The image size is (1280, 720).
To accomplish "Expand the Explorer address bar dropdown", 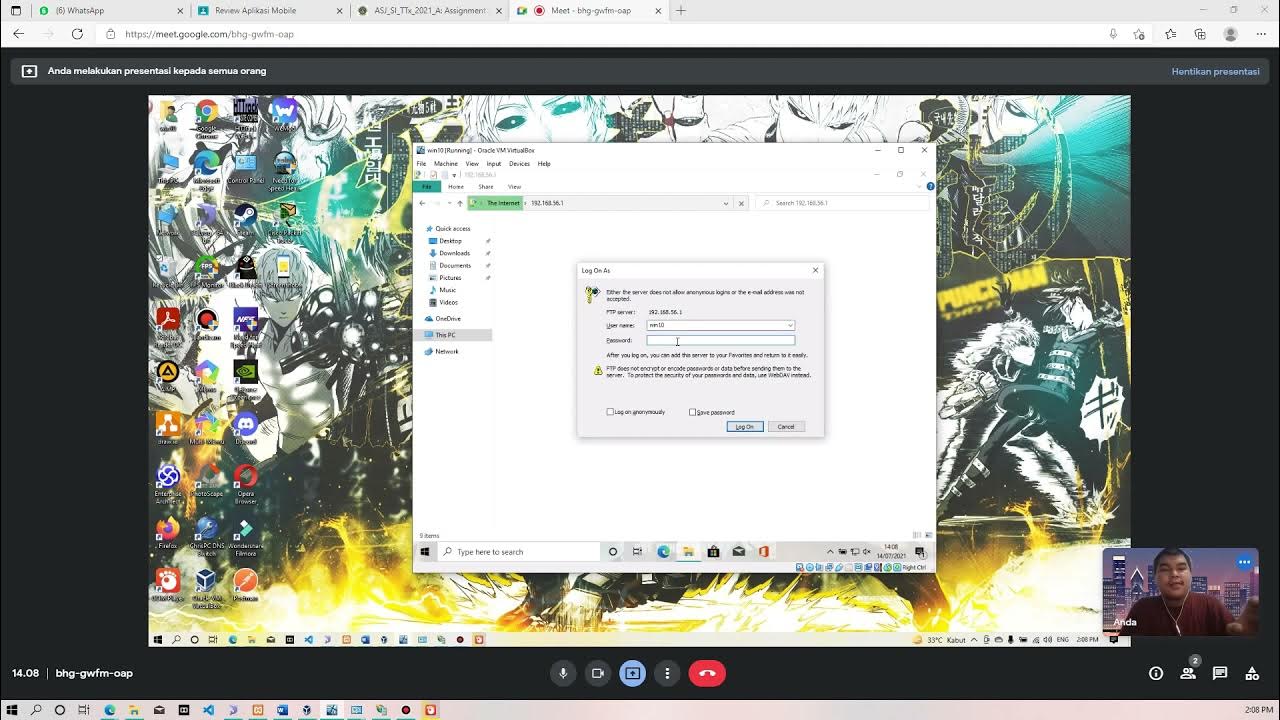I will 726,203.
